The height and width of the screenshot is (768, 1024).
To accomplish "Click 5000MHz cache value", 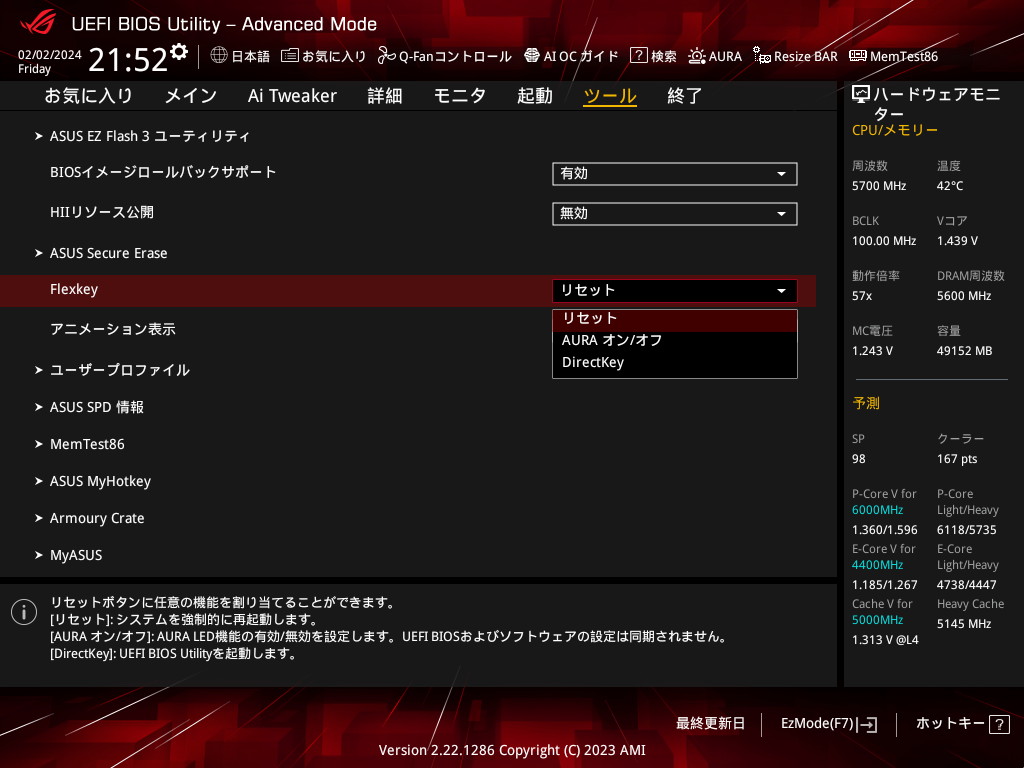I will 877,620.
